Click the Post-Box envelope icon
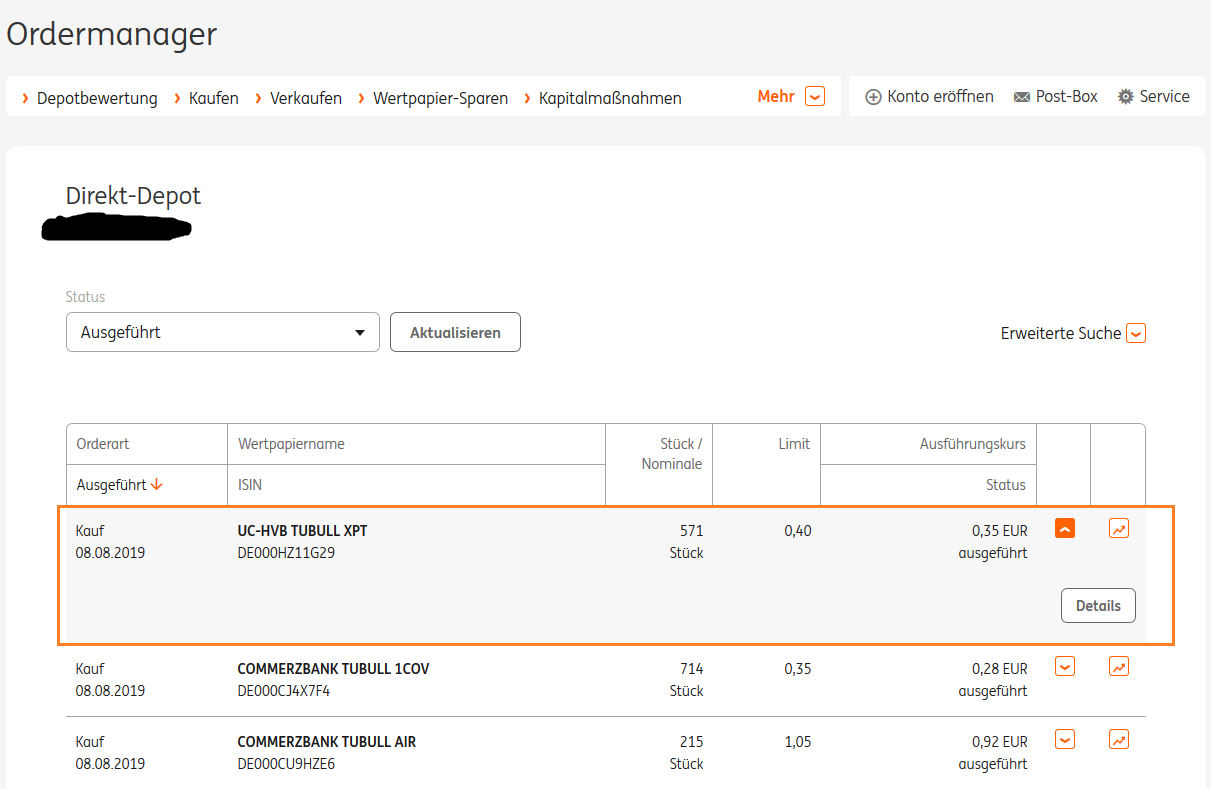The image size is (1211, 789). pos(1022,97)
